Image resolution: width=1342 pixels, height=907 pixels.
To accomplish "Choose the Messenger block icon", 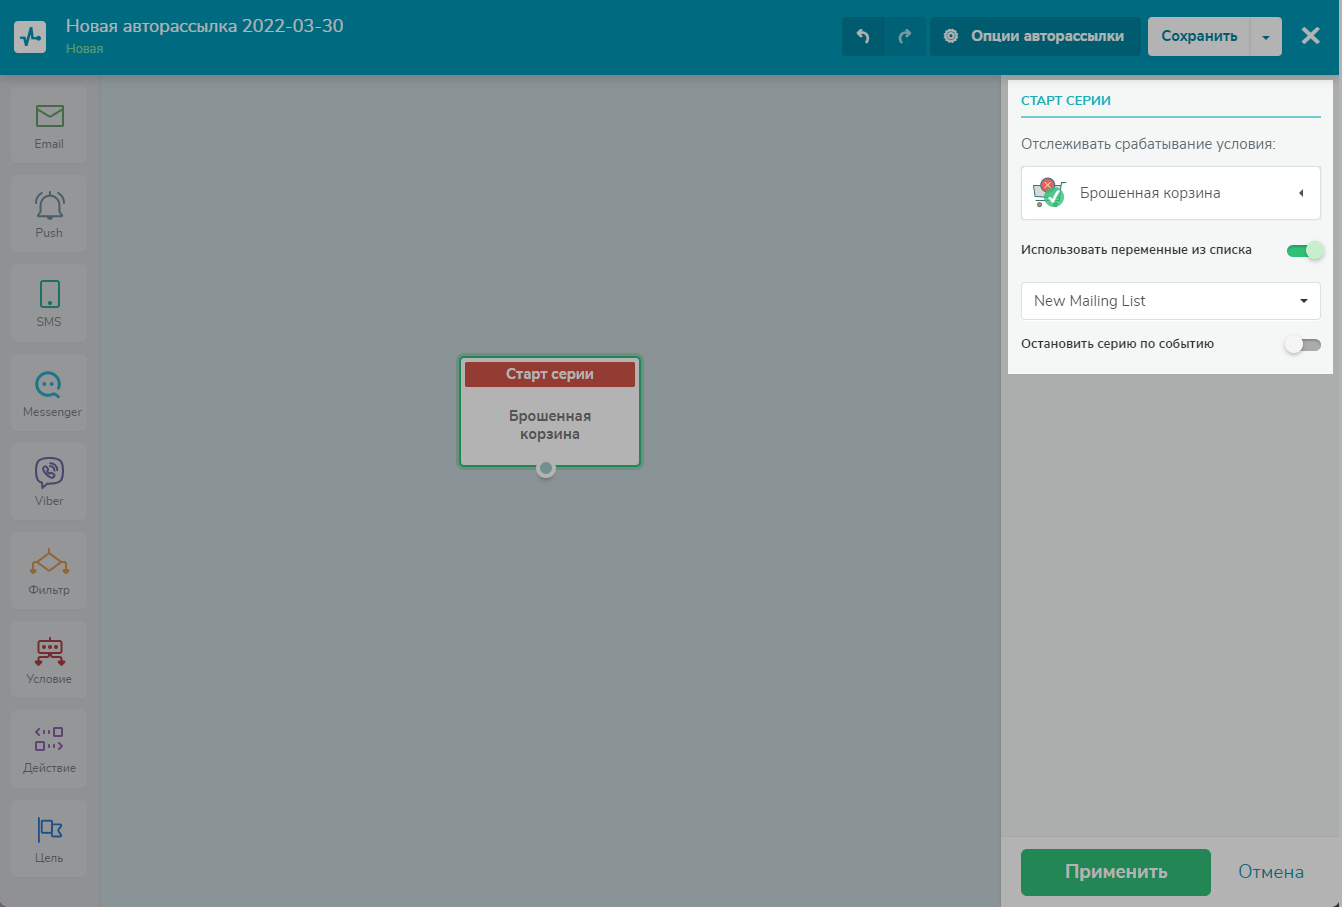I will point(49,391).
